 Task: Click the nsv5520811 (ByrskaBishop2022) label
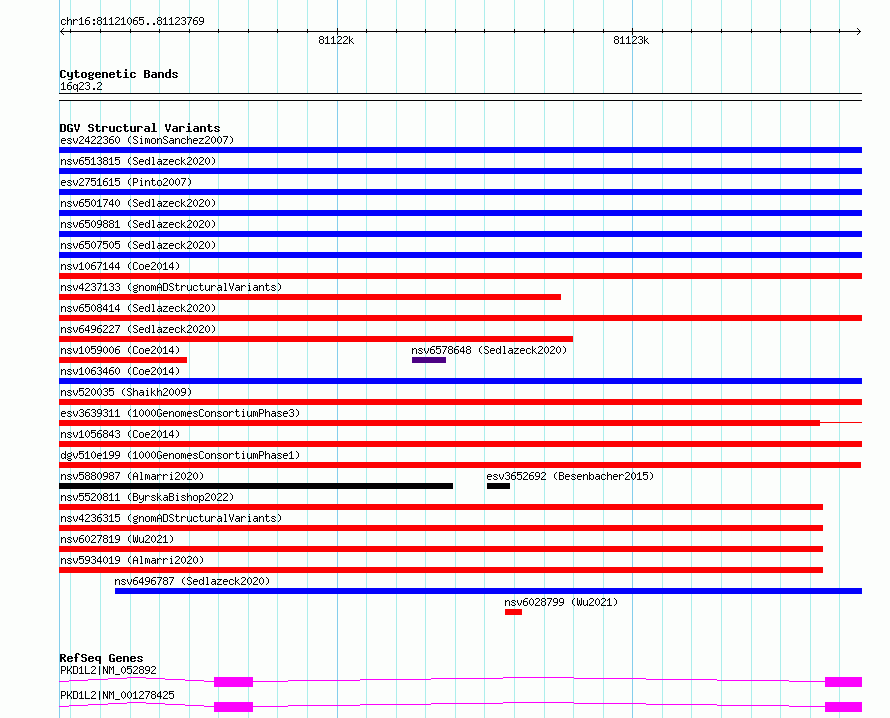pos(147,497)
